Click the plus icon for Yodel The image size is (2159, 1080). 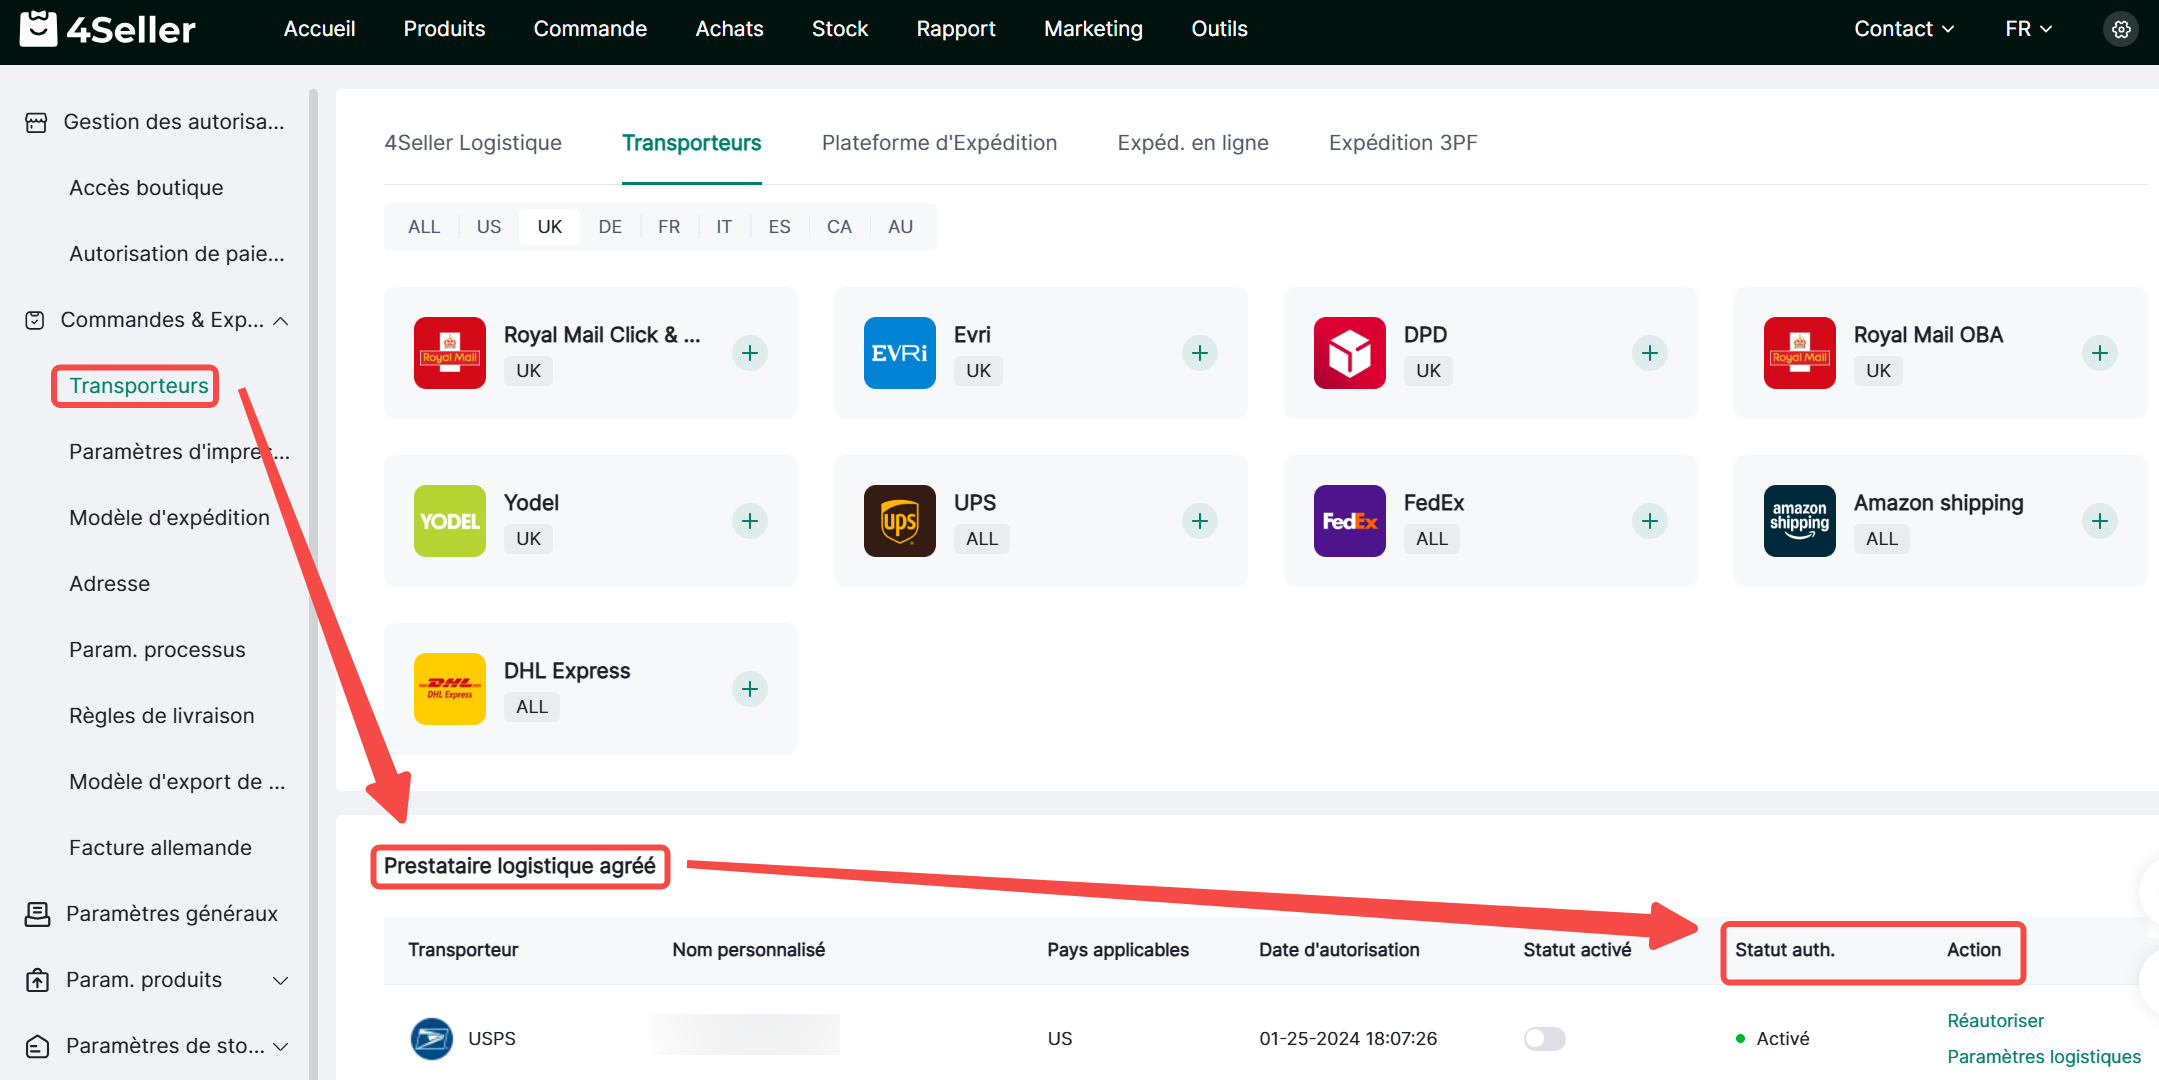(x=749, y=521)
